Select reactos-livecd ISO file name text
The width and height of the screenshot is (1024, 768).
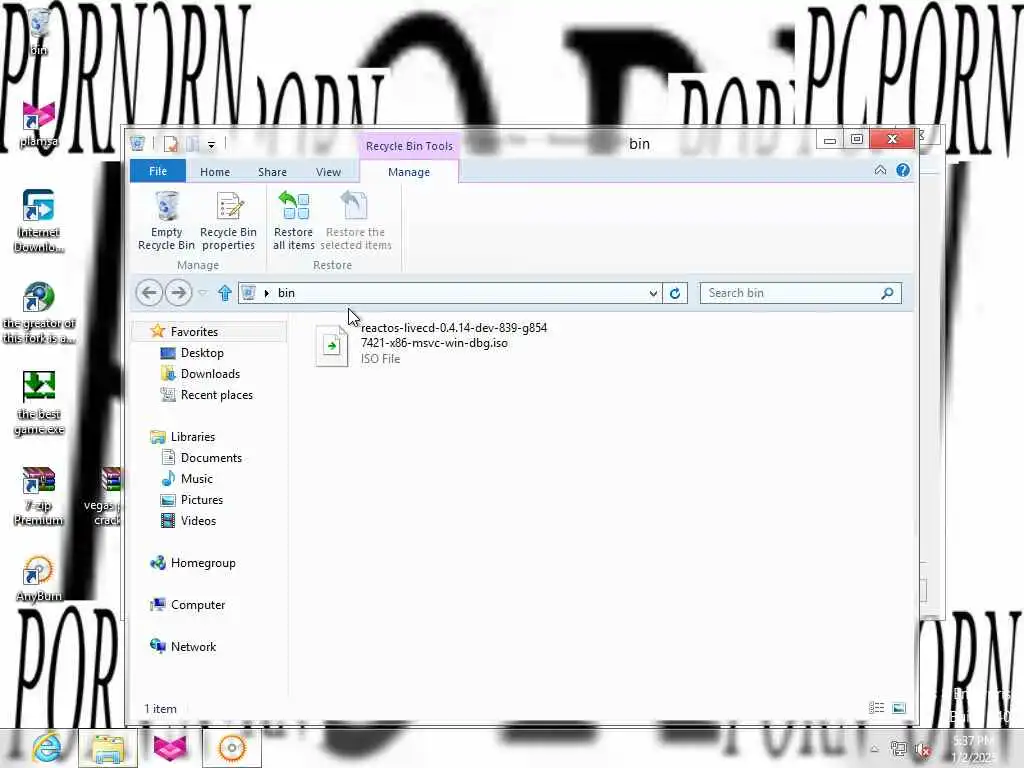[454, 335]
